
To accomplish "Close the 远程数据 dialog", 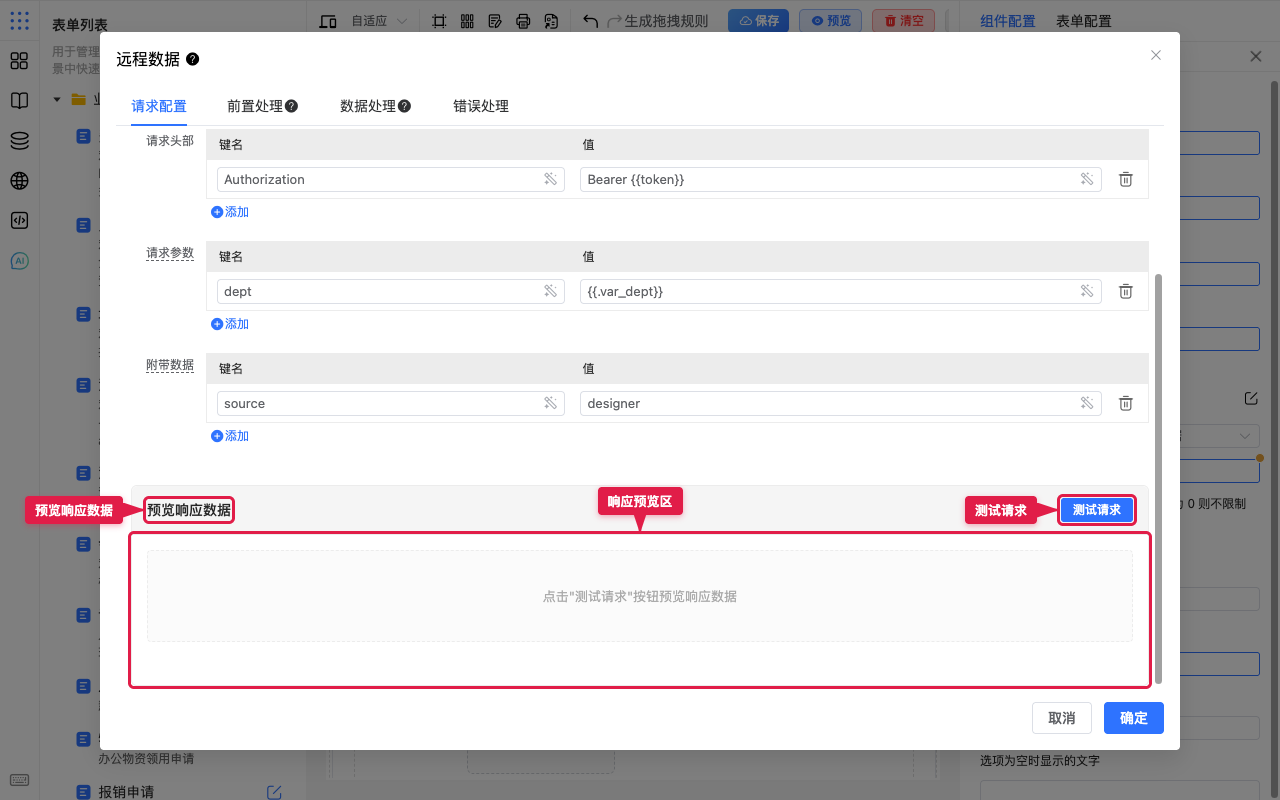I will pos(1156,55).
